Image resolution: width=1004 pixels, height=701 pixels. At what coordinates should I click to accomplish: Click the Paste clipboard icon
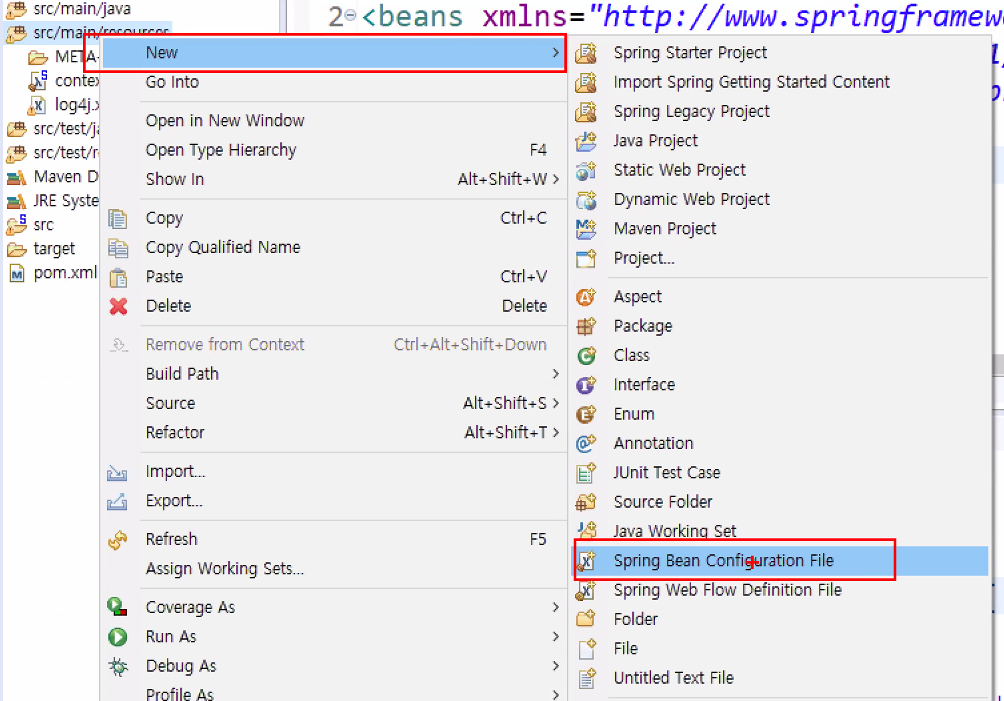(118, 277)
